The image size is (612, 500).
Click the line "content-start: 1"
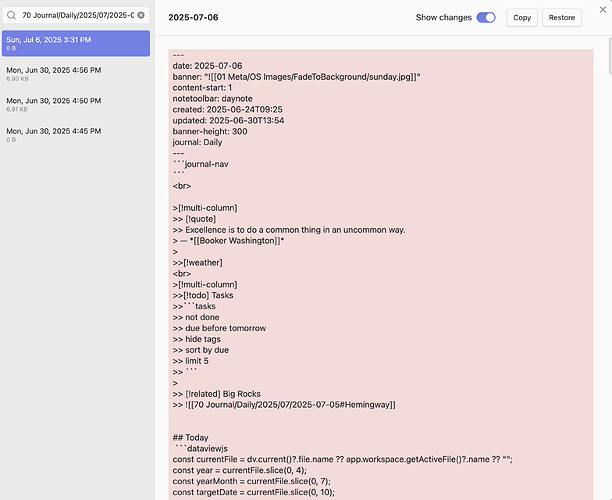click(x=202, y=88)
